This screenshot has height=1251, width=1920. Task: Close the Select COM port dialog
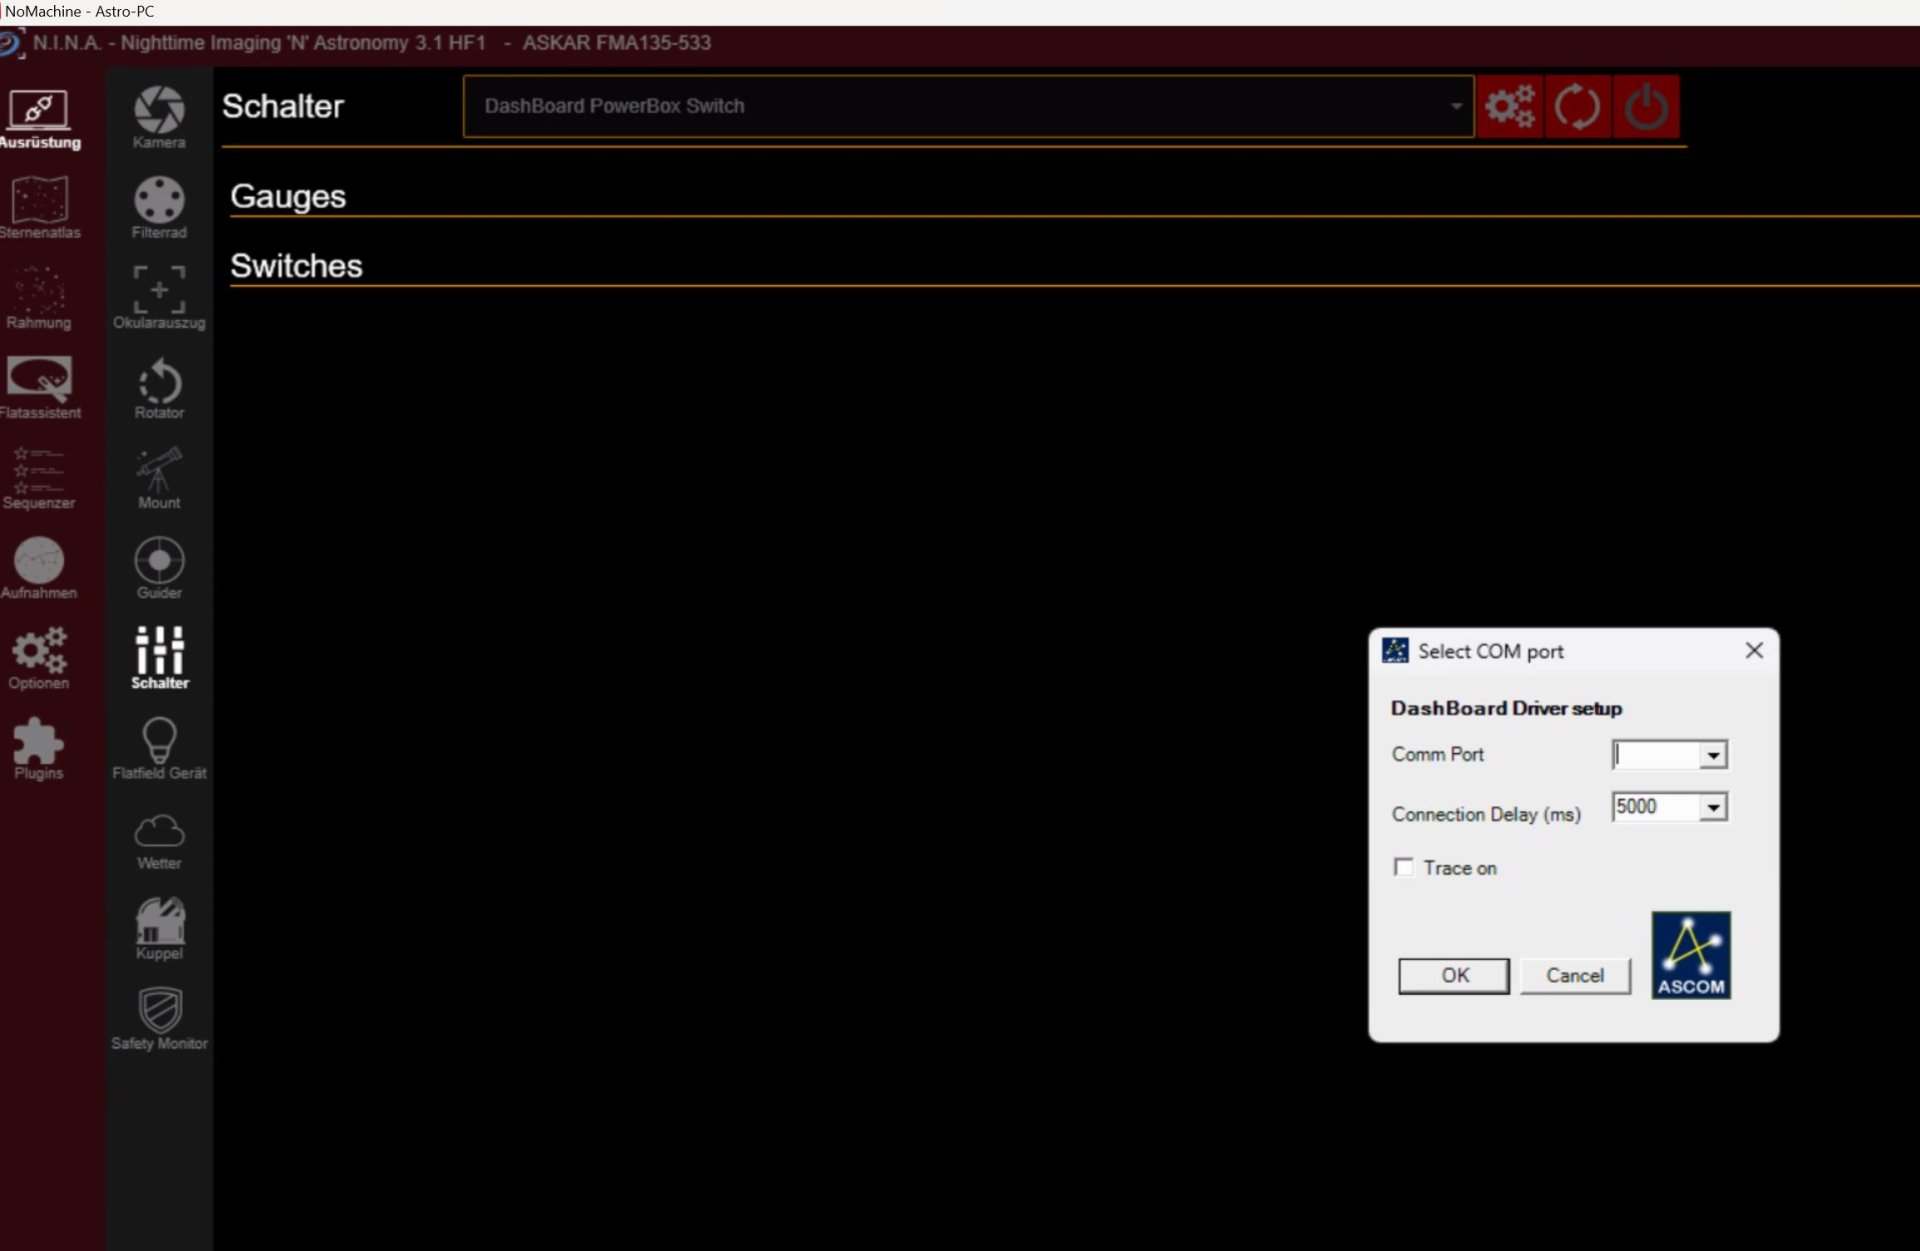(1754, 651)
